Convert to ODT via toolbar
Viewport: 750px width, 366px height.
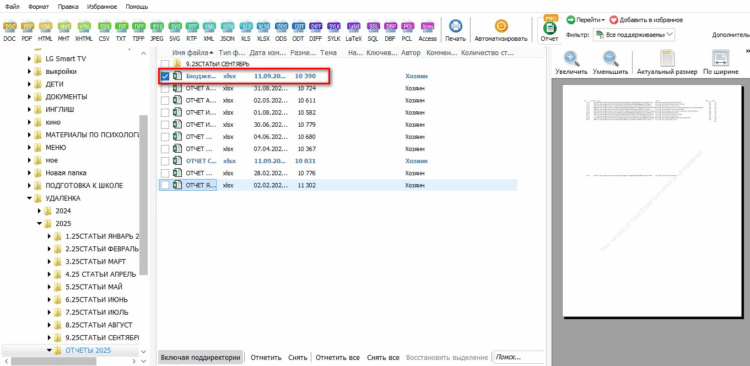(298, 31)
